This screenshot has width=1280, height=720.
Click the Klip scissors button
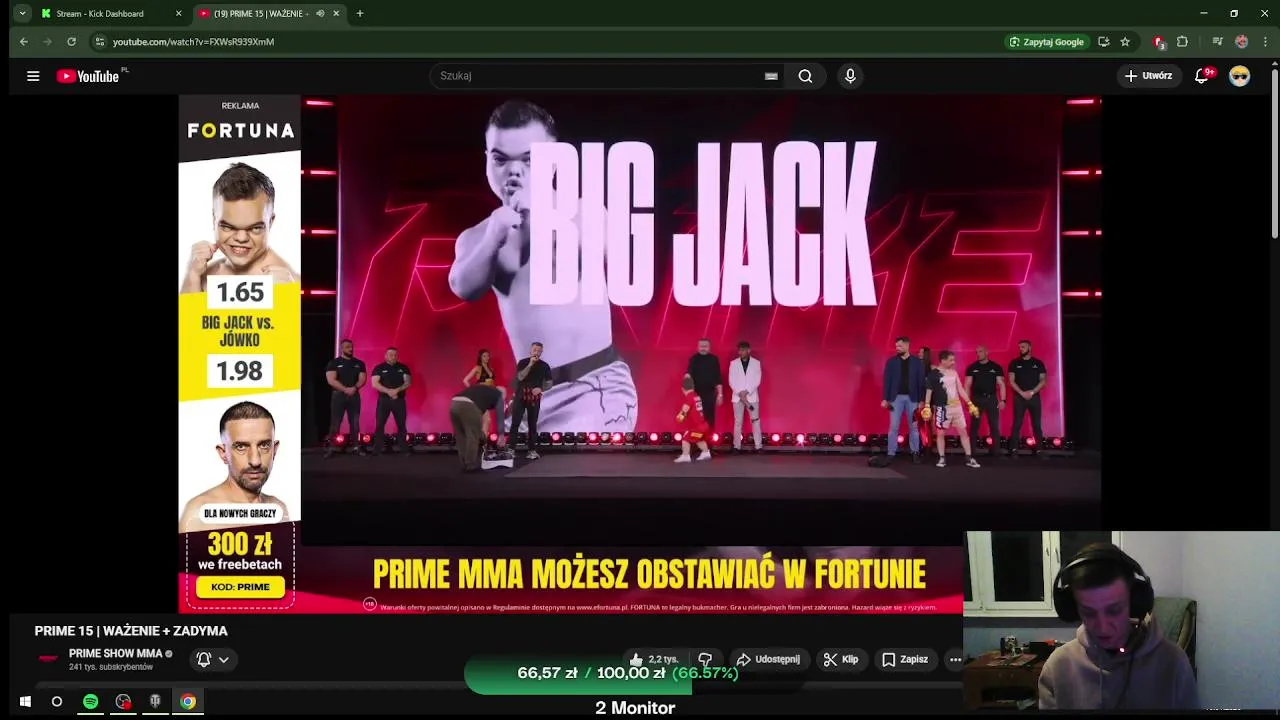(841, 660)
